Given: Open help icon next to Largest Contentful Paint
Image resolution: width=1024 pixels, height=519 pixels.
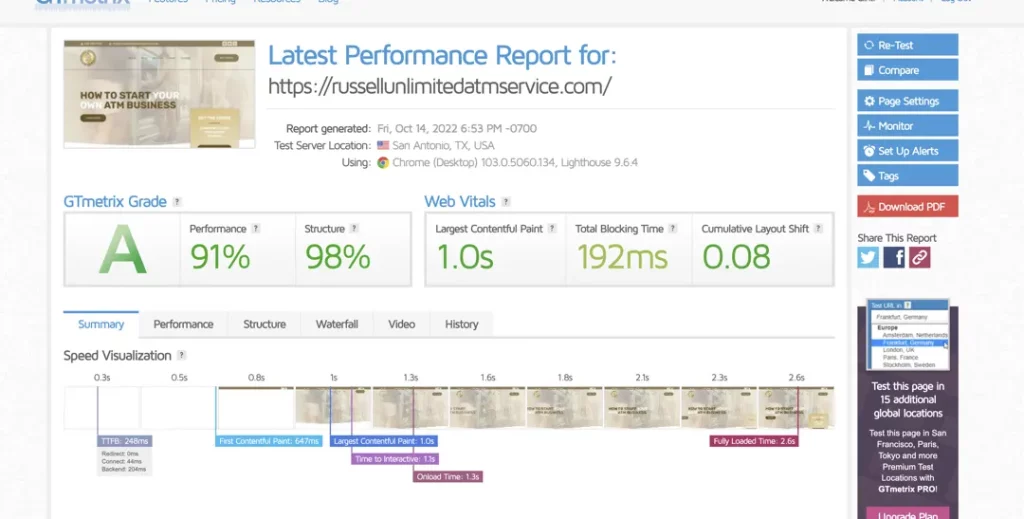Looking at the screenshot, I should pyautogui.click(x=552, y=228).
